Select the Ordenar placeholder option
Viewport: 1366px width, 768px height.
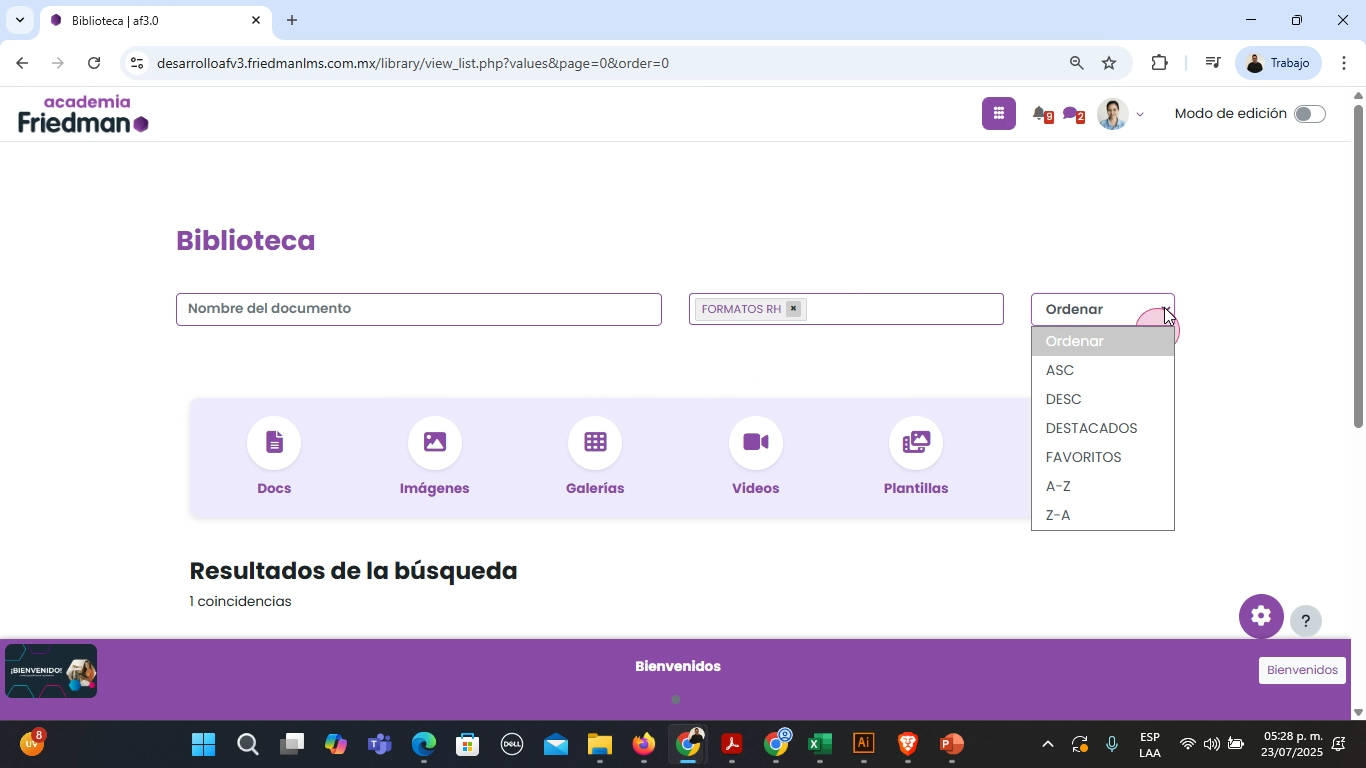1103,341
